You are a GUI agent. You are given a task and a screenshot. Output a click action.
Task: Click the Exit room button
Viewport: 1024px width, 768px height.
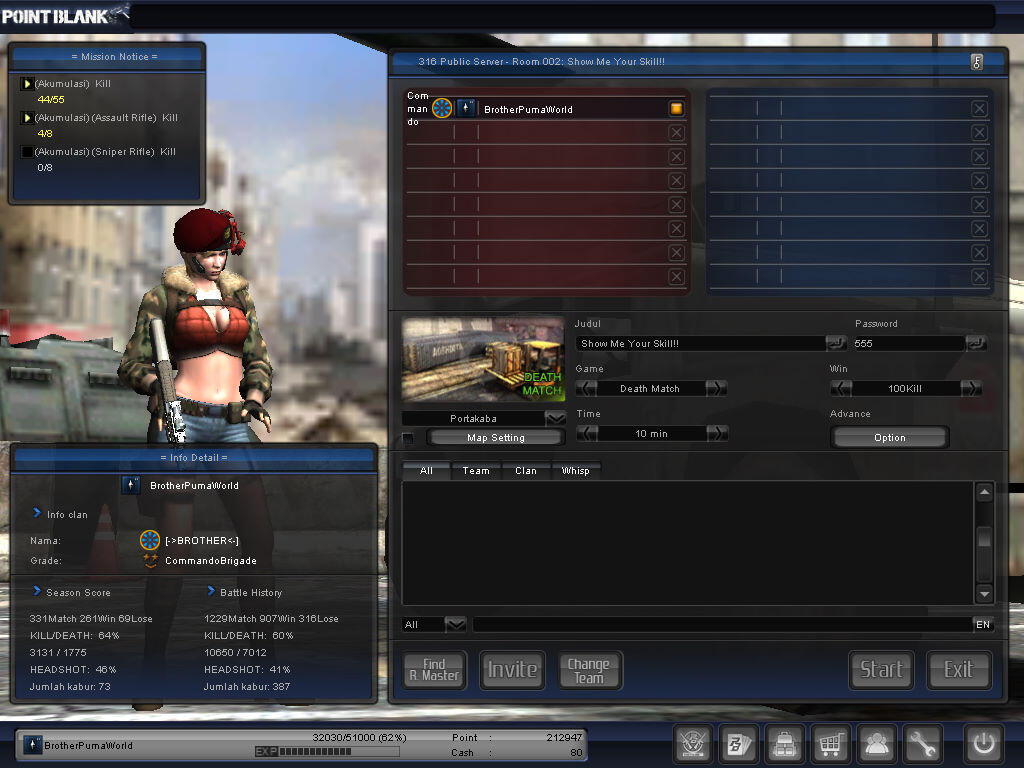tap(959, 670)
